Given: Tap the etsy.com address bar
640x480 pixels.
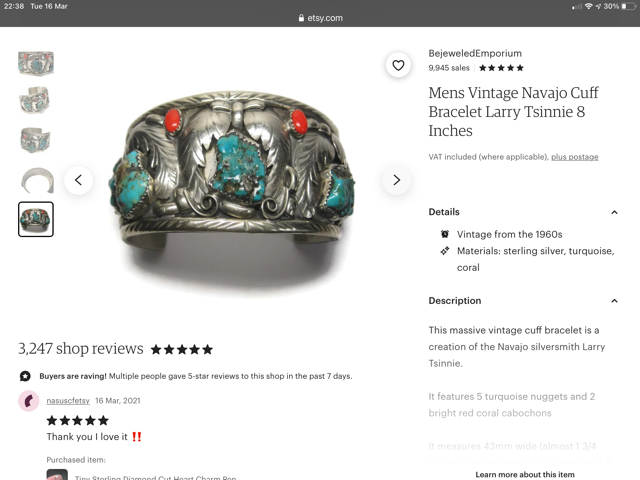Looking at the screenshot, I should coord(320,18).
